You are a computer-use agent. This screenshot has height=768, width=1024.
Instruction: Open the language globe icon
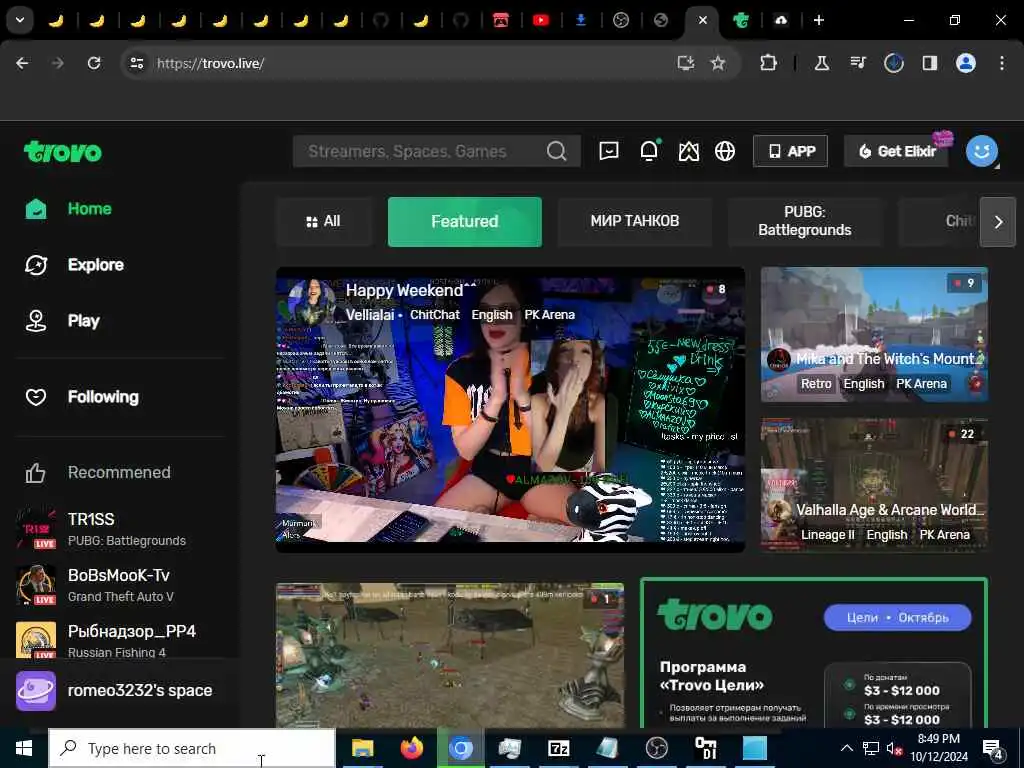pos(725,152)
